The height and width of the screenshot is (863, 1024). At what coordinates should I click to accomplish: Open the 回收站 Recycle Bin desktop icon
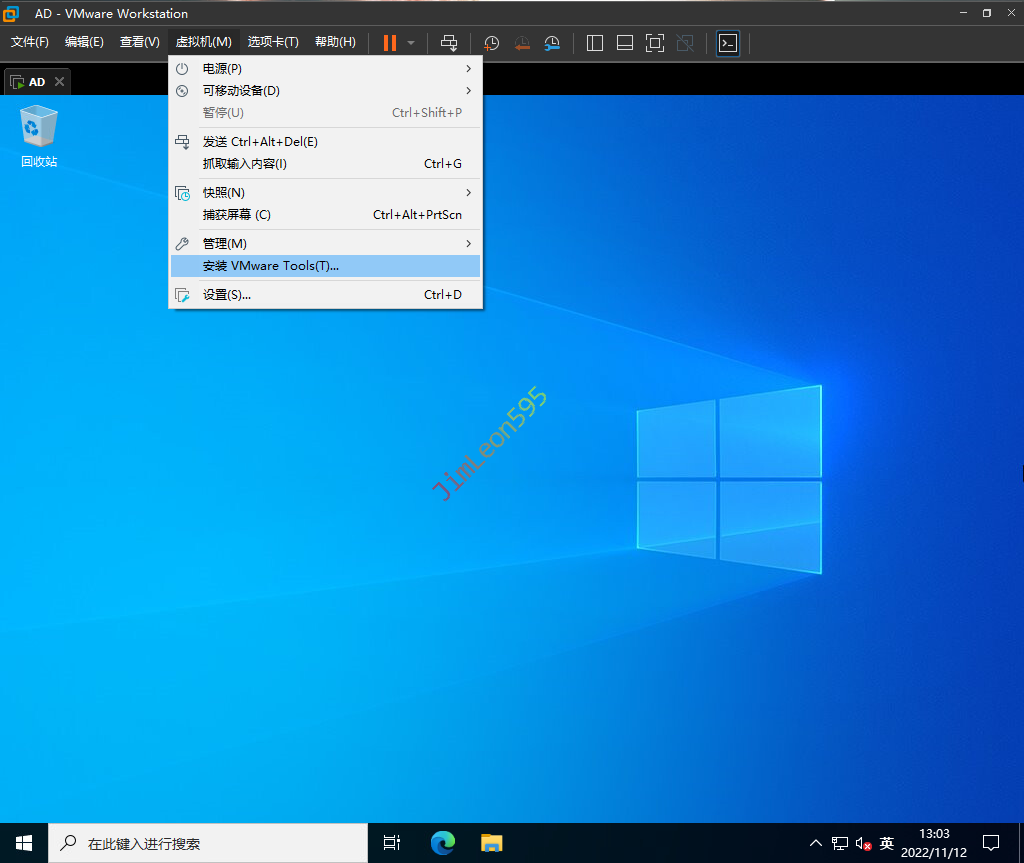point(39,137)
